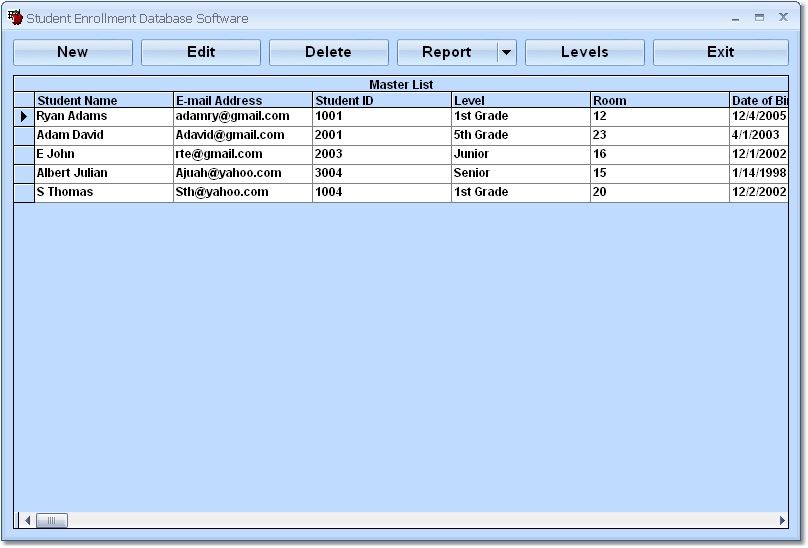Image resolution: width=808 pixels, height=548 pixels.
Task: Click birth date 4/1/2003 cell
Action: coord(759,136)
